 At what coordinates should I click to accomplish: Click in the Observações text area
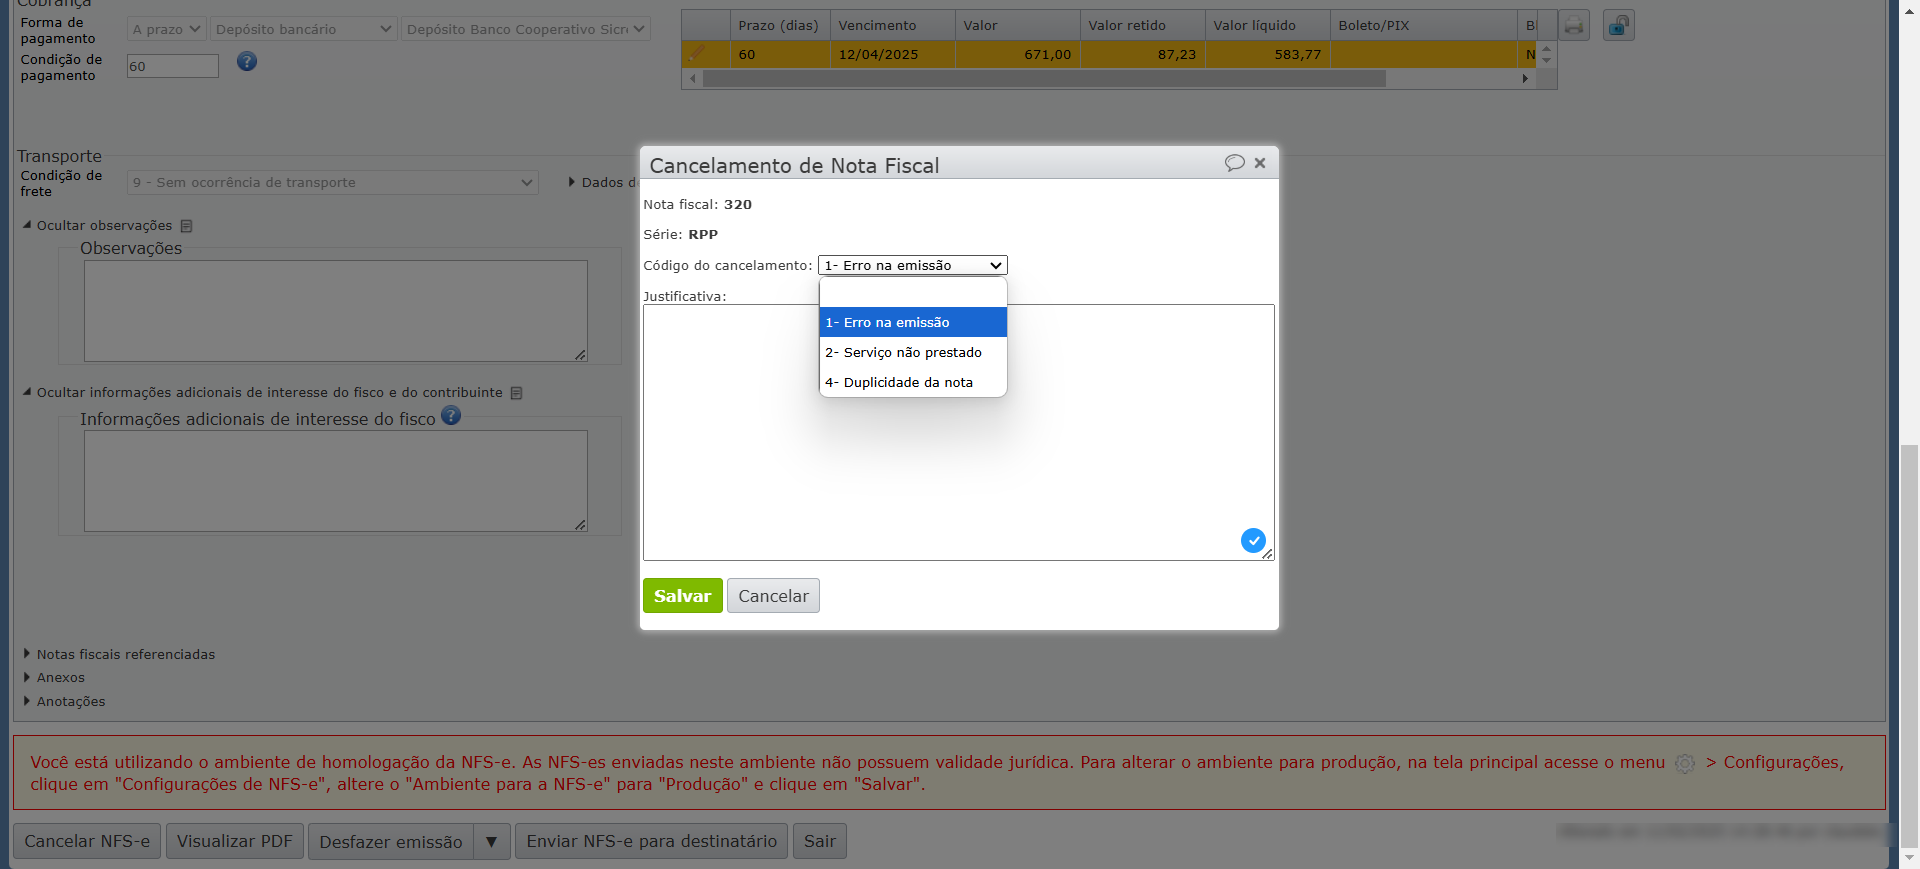point(335,311)
